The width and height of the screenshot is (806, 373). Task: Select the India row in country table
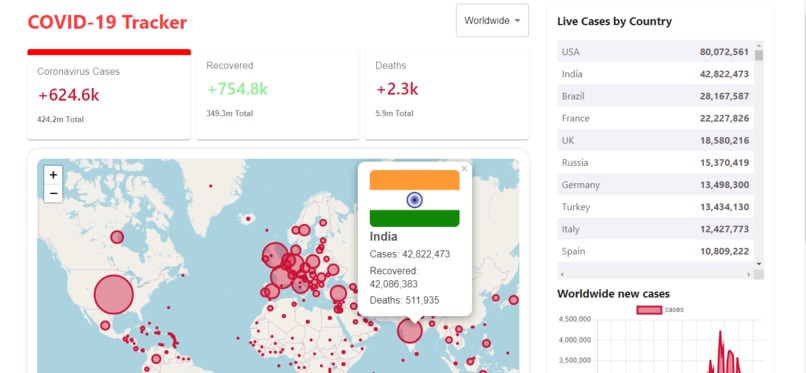click(655, 73)
